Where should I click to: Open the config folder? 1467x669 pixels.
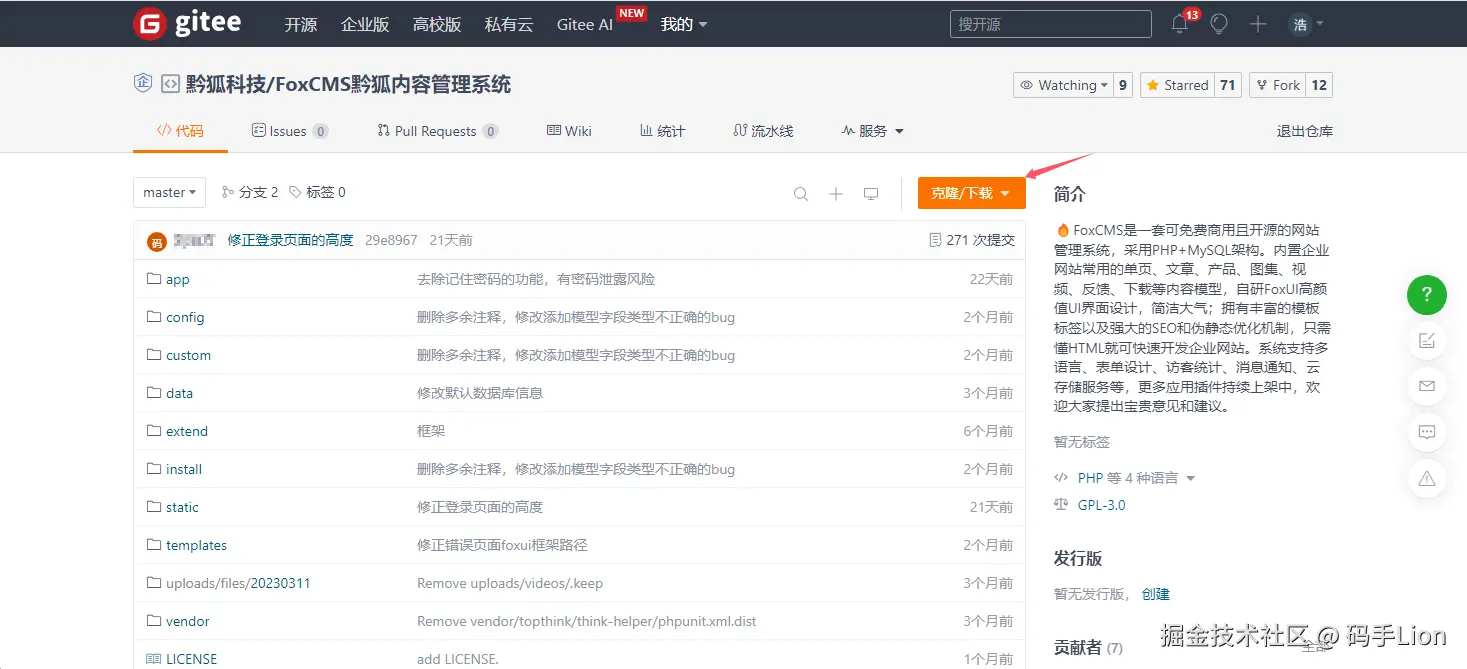coord(185,317)
